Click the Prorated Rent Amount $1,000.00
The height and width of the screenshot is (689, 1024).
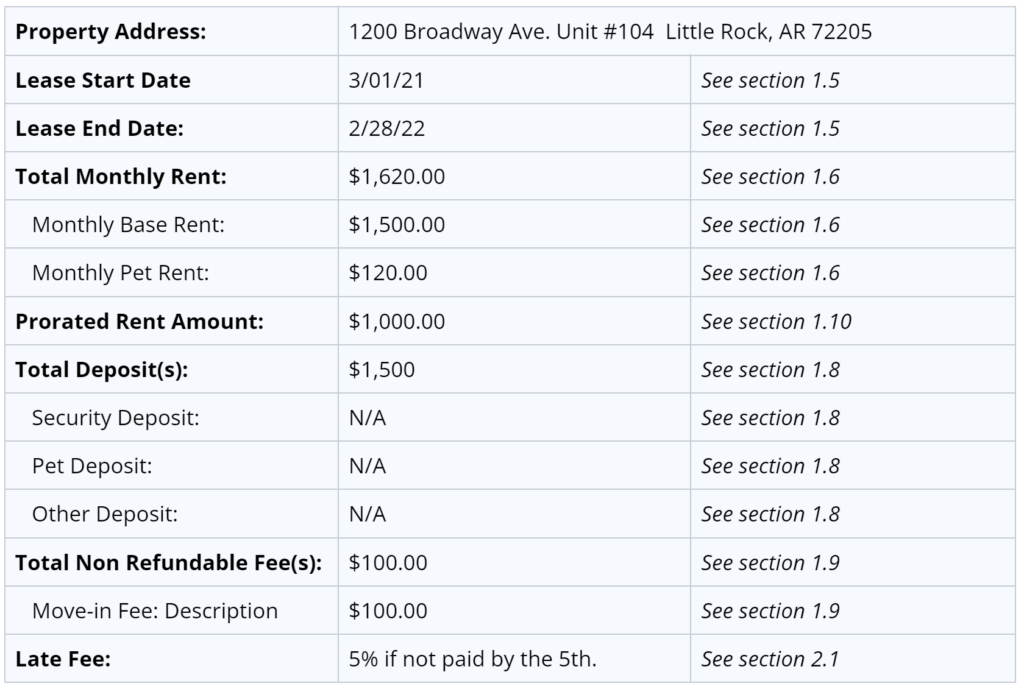pos(396,321)
